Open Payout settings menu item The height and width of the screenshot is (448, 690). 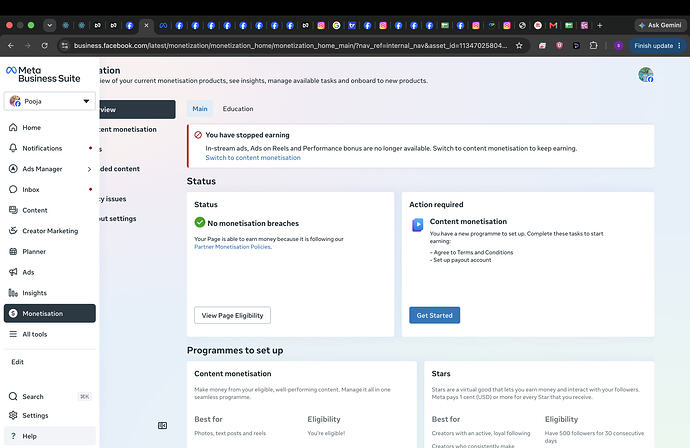tap(118, 219)
